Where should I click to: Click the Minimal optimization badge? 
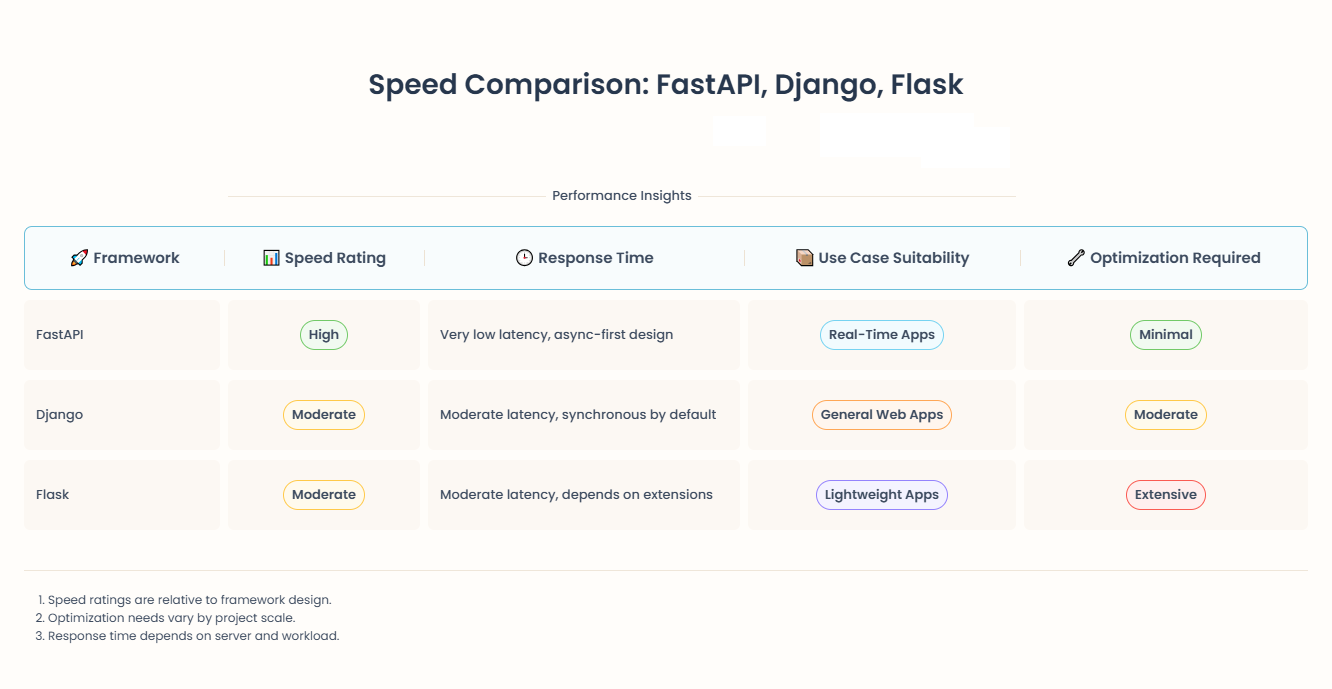[x=1165, y=335]
